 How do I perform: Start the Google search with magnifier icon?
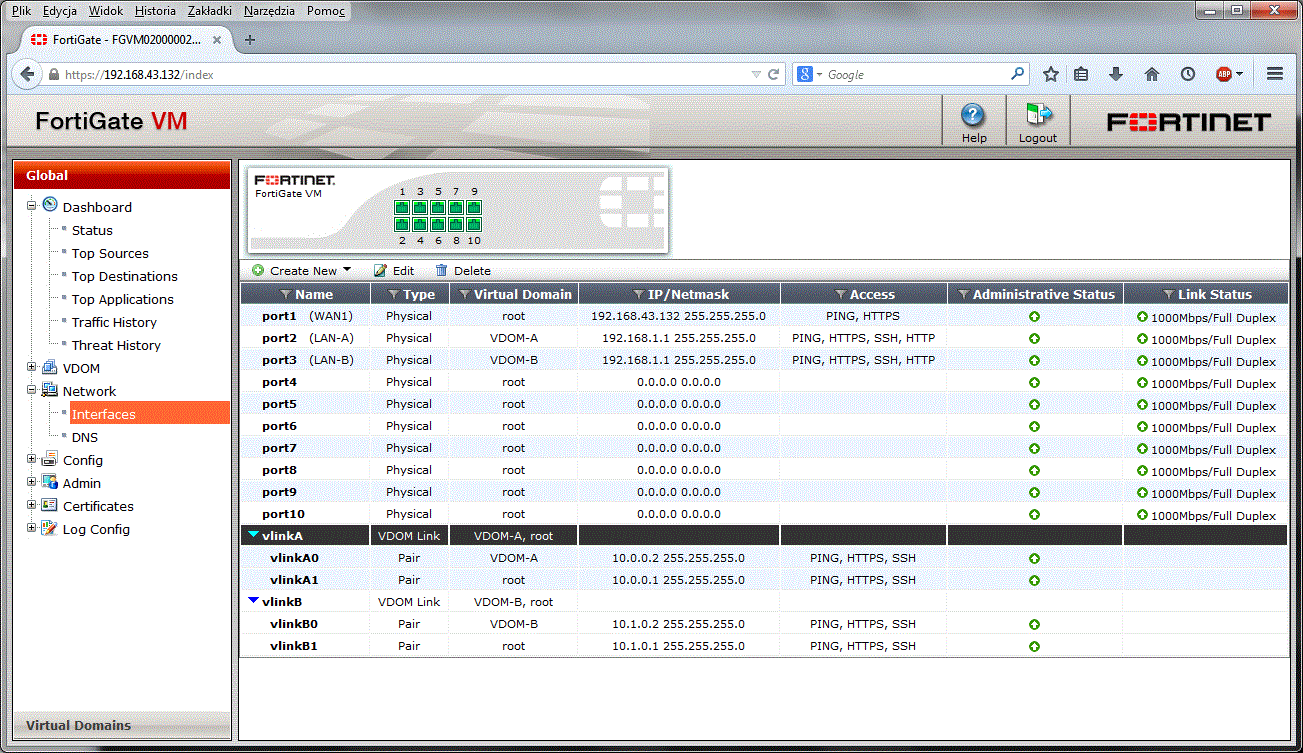tap(1017, 74)
